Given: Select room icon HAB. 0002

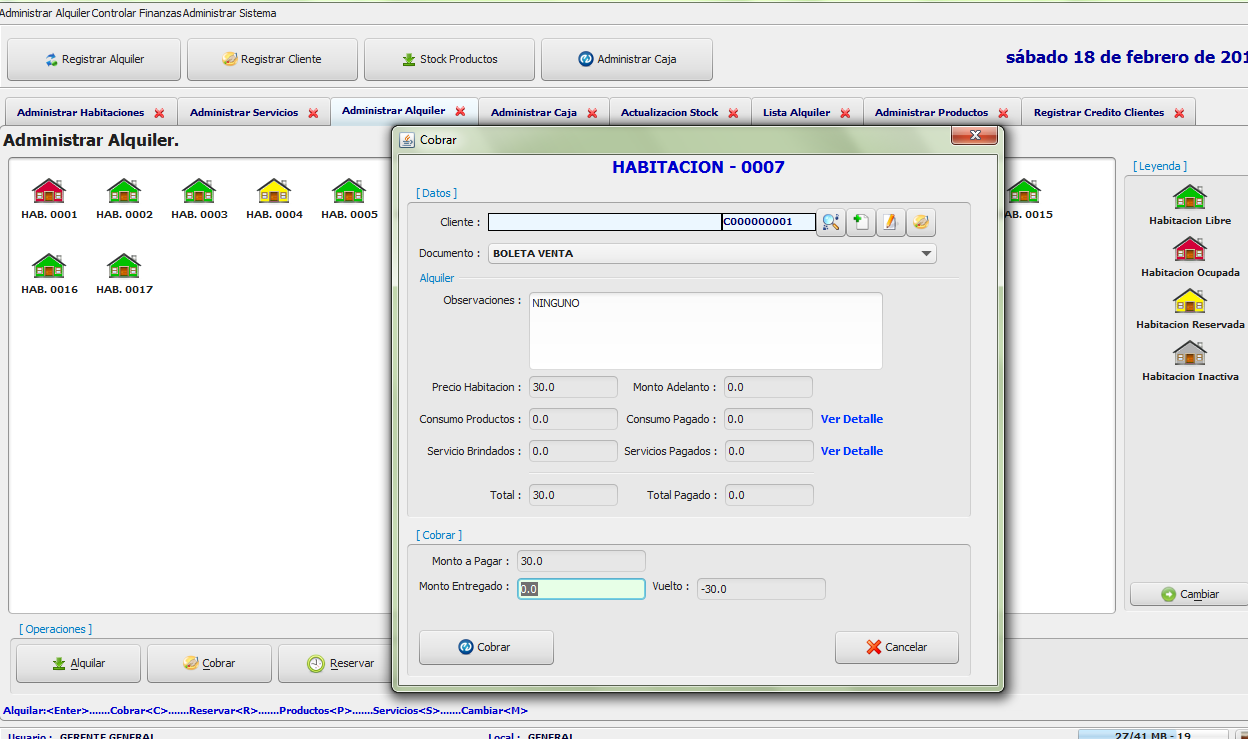Looking at the screenshot, I should pos(124,190).
